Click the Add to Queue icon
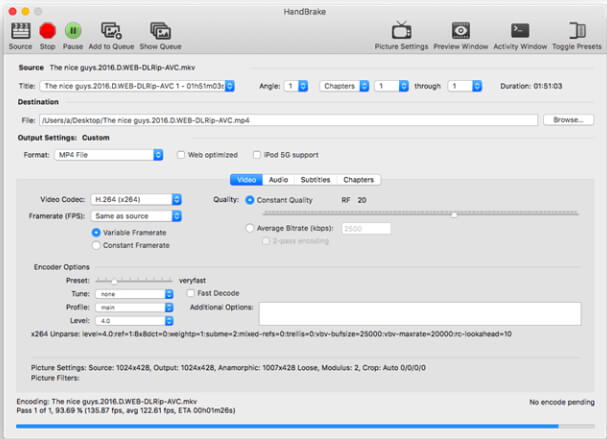The width and height of the screenshot is (607, 439). [111, 32]
